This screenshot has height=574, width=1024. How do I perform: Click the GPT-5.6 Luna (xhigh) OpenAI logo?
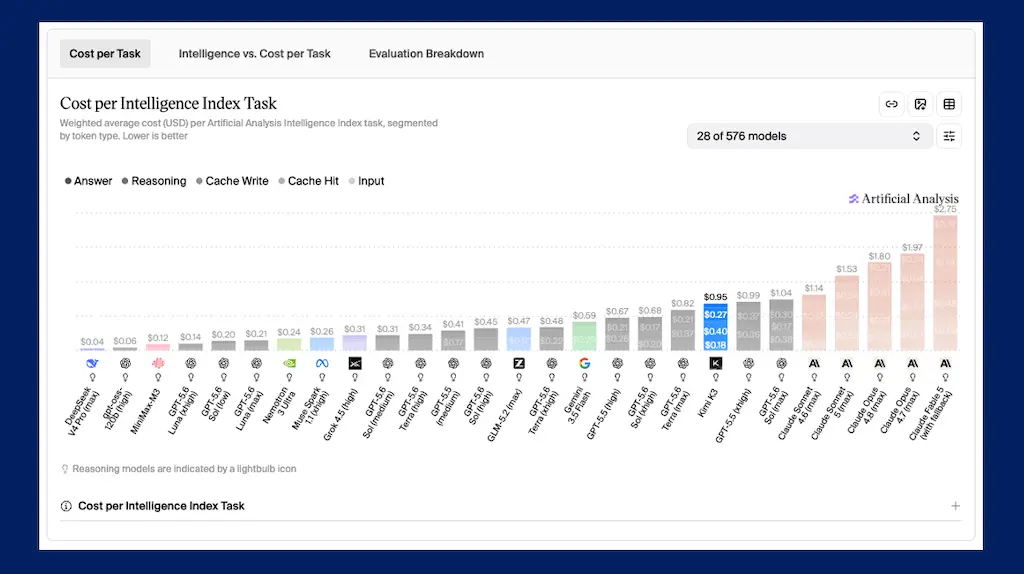pos(191,363)
